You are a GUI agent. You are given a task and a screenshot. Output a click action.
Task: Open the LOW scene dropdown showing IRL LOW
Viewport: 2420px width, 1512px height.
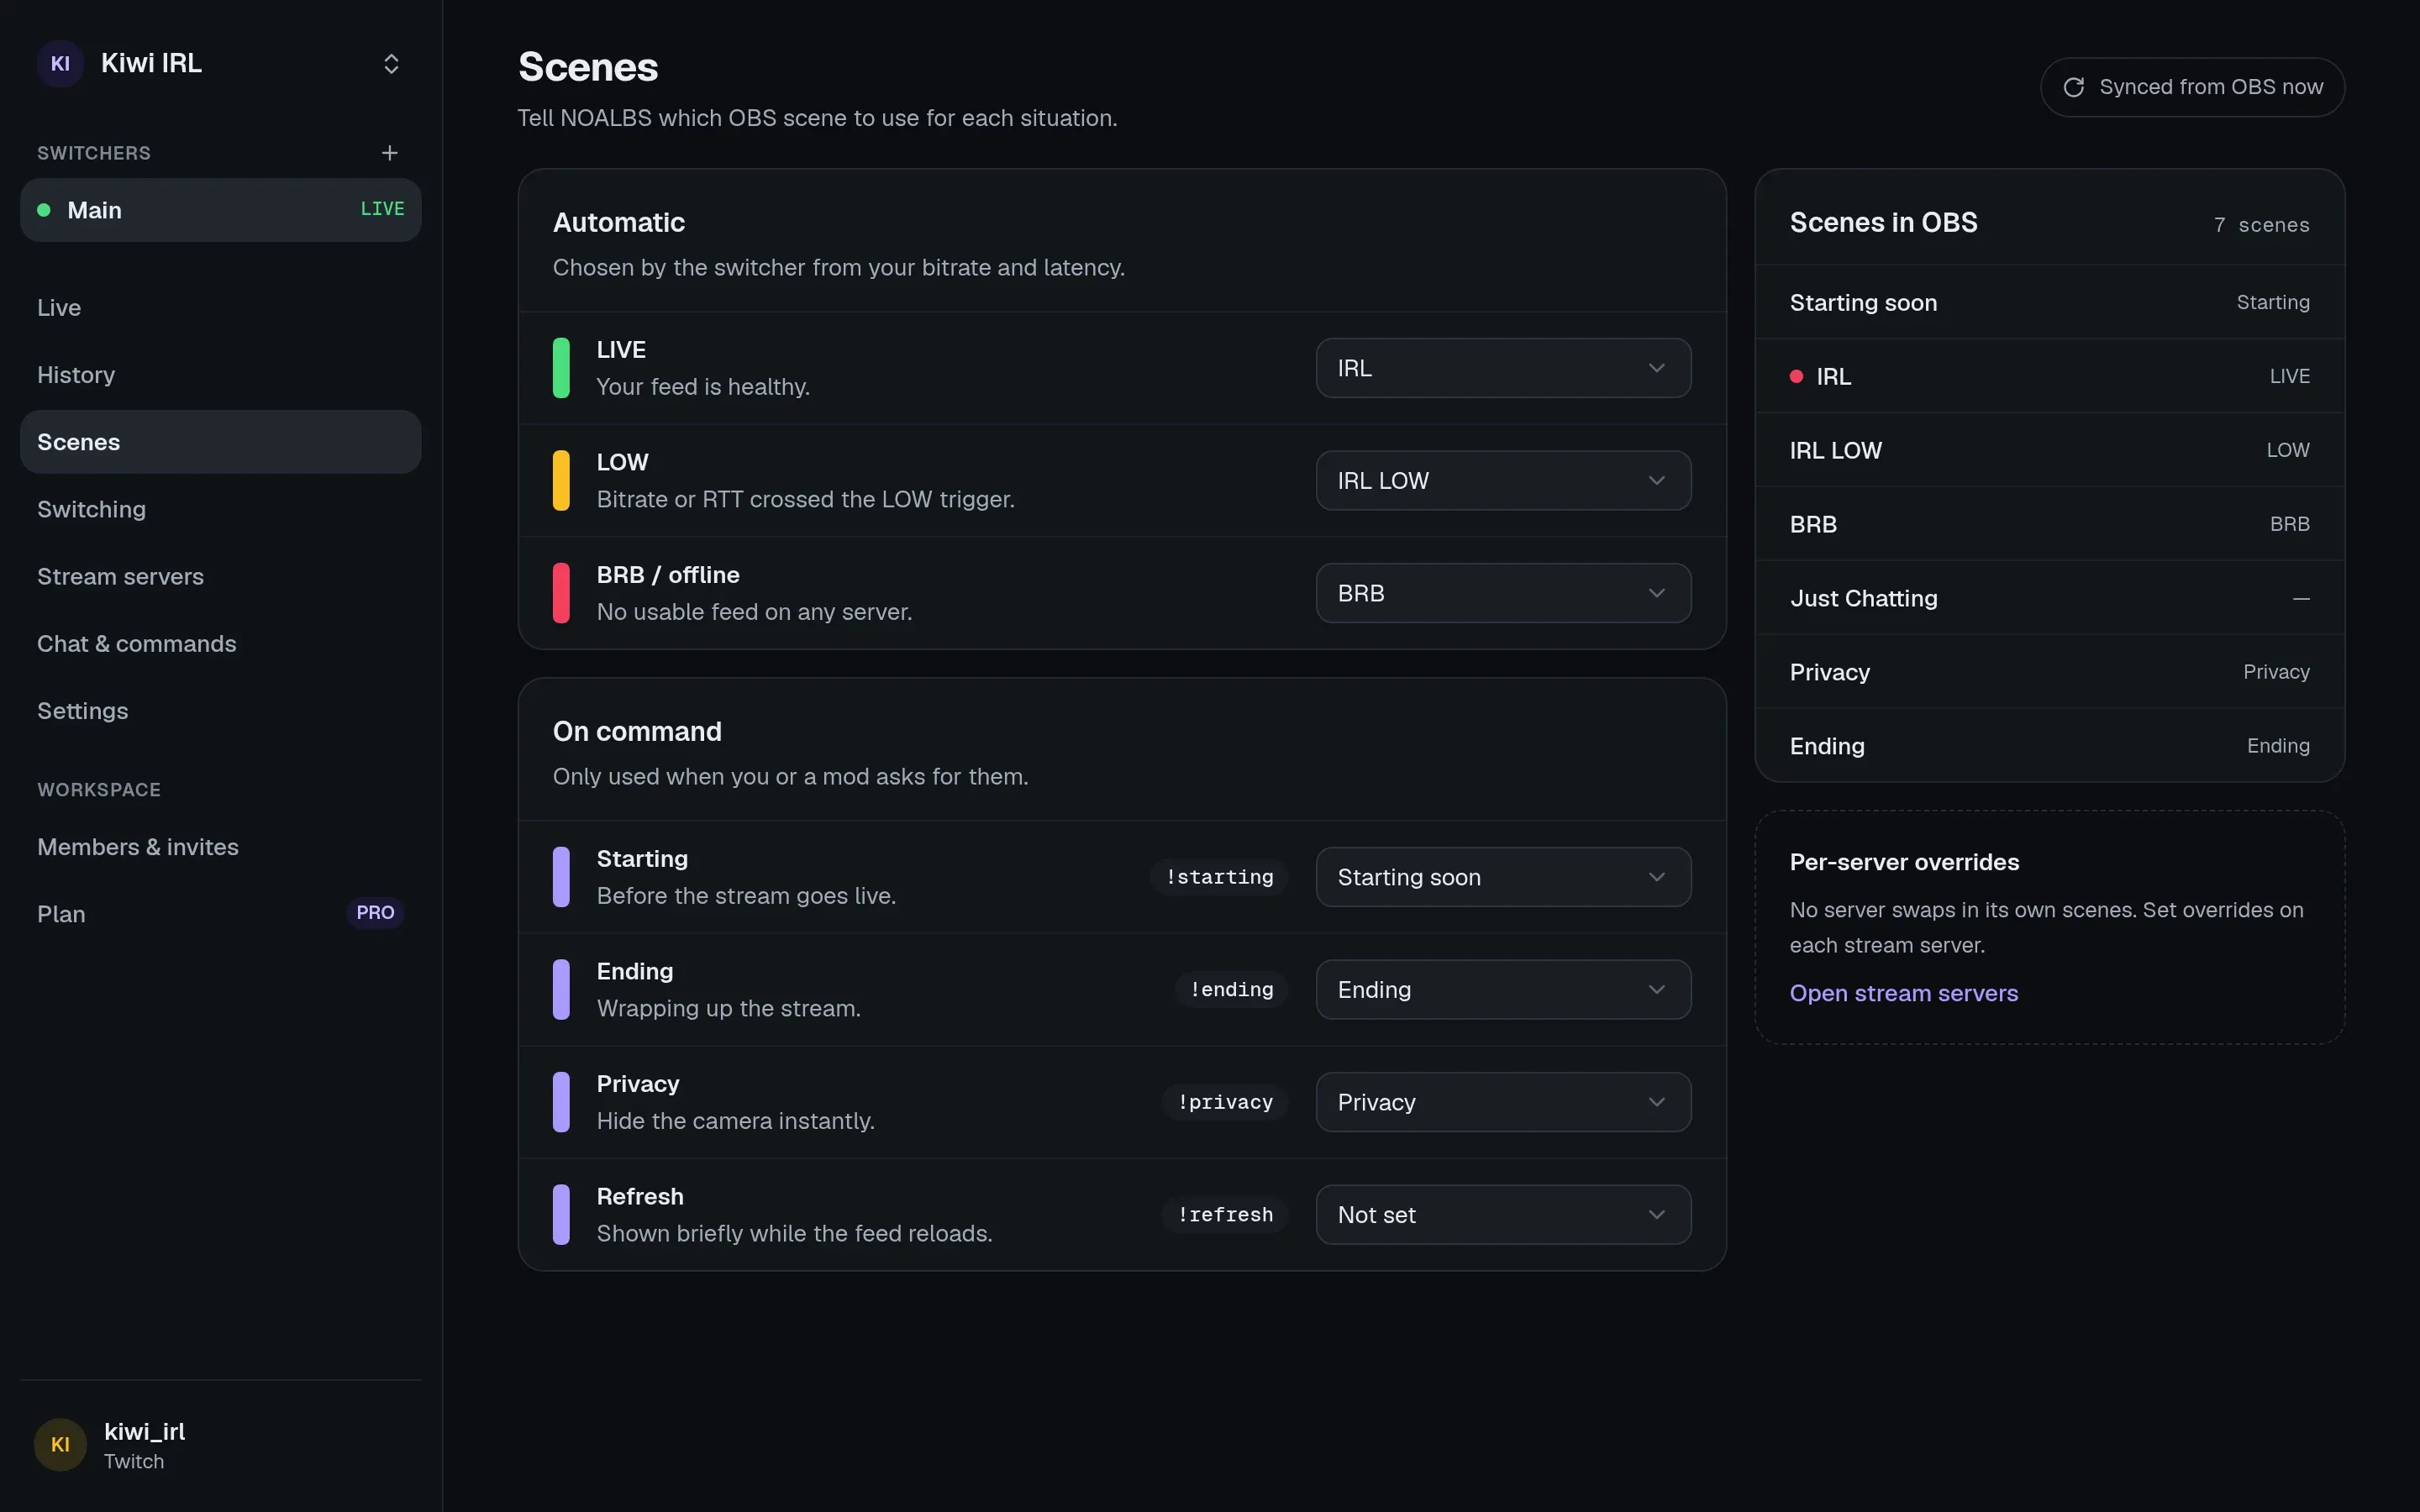click(x=1503, y=481)
